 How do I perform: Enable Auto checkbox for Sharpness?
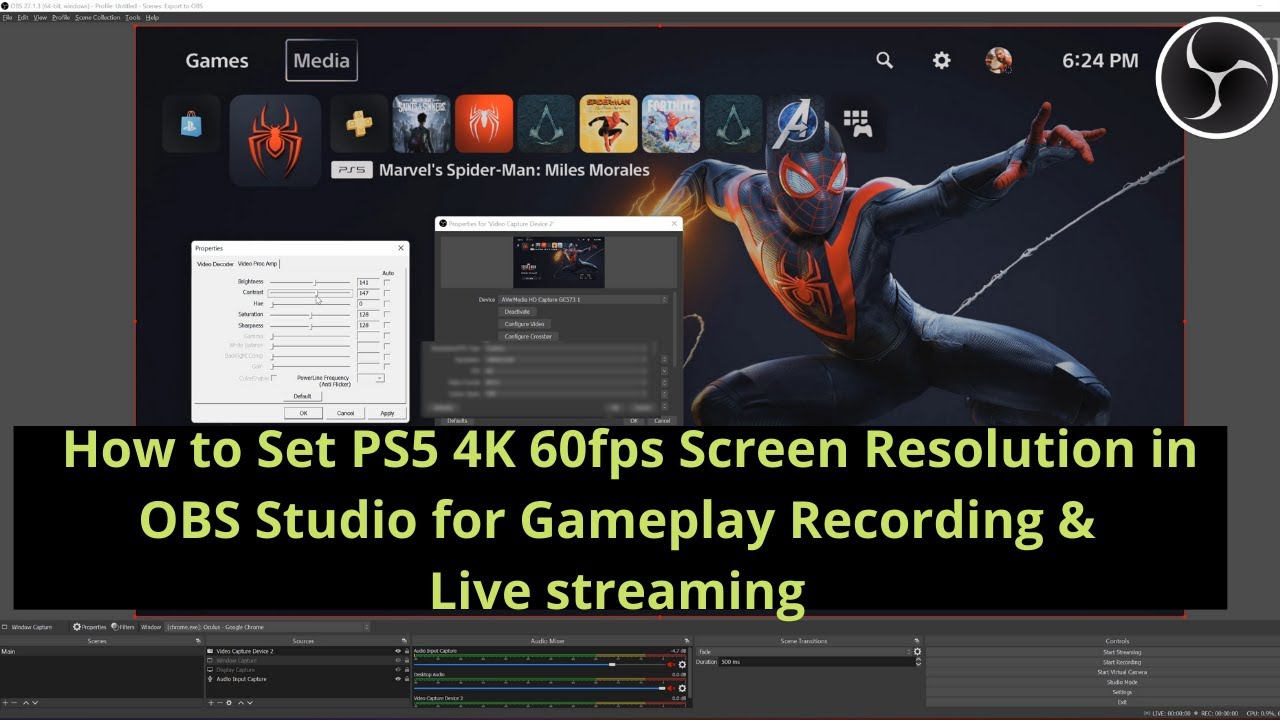tap(387, 325)
